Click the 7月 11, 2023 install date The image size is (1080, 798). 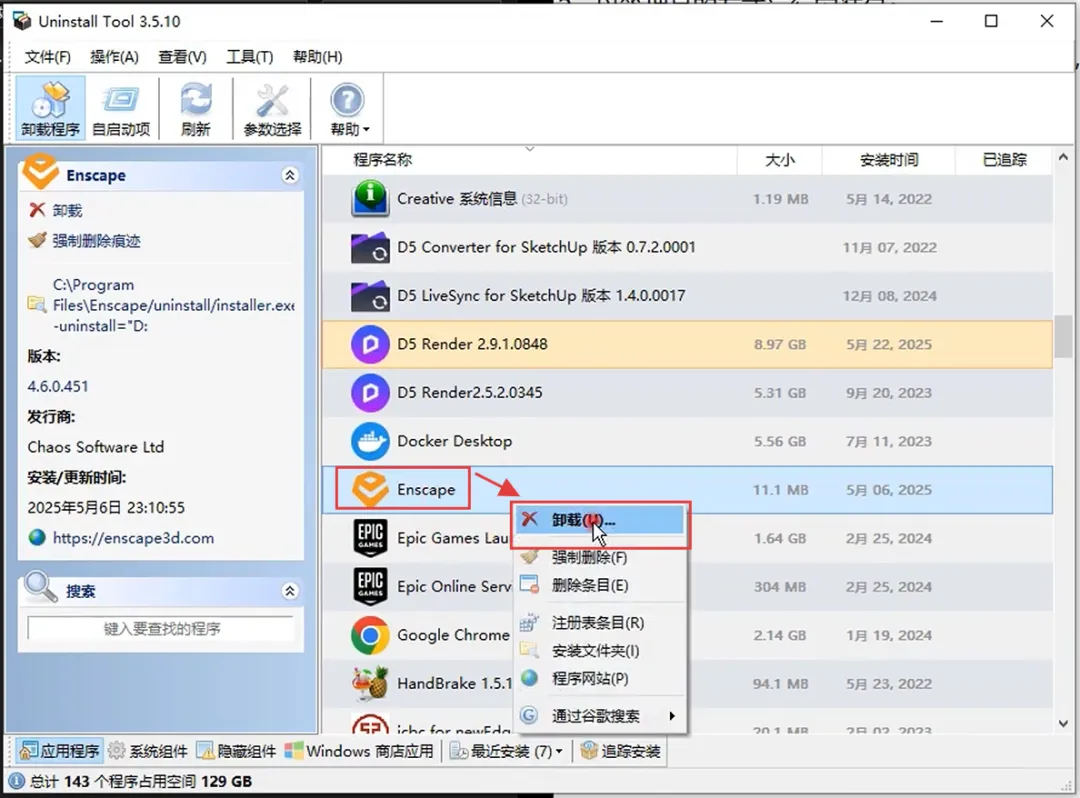pos(889,441)
